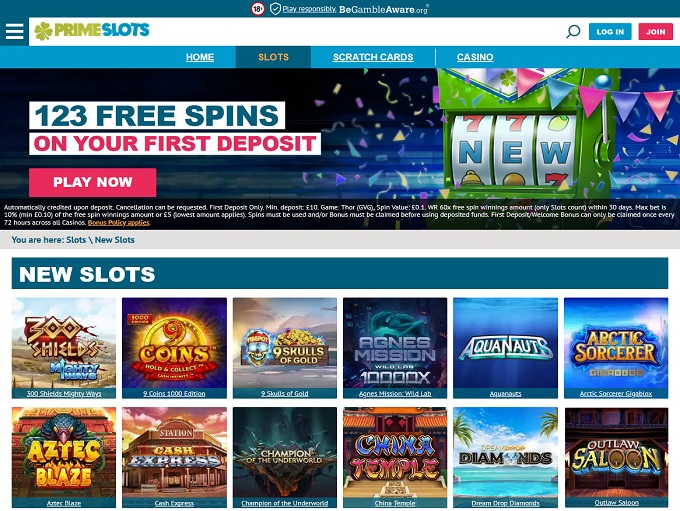Open the Bonus Policy applies link
Image resolution: width=680 pixels, height=511 pixels.
click(119, 223)
